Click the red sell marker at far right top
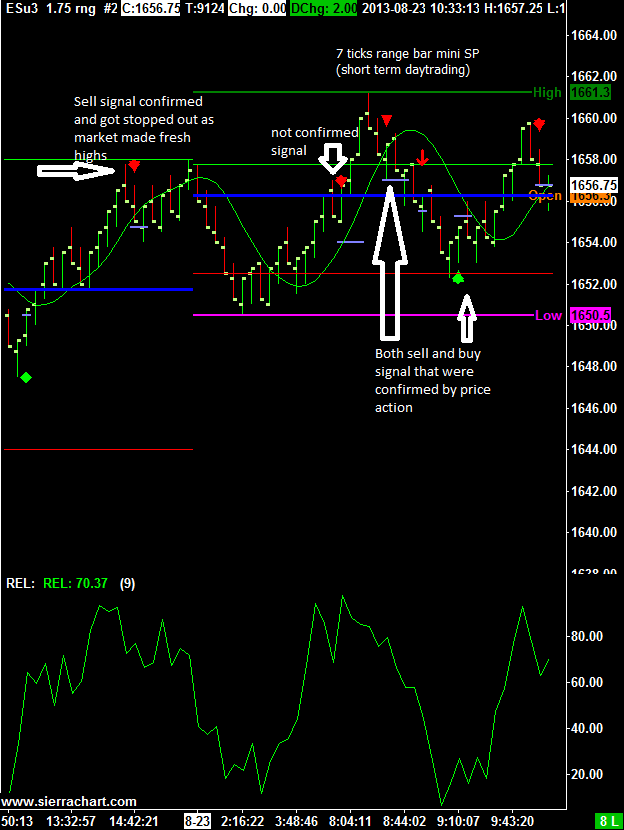The image size is (624, 830). pos(539,123)
